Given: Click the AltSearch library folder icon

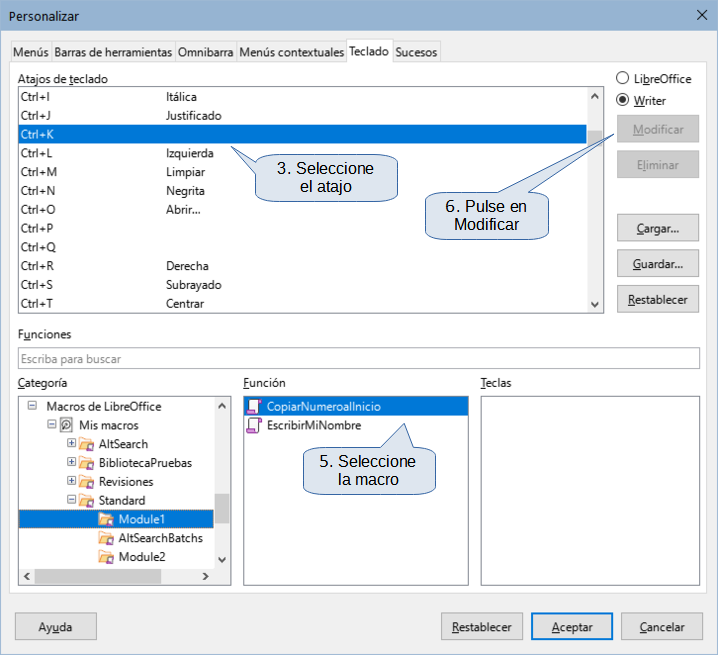Looking at the screenshot, I should (x=86, y=444).
